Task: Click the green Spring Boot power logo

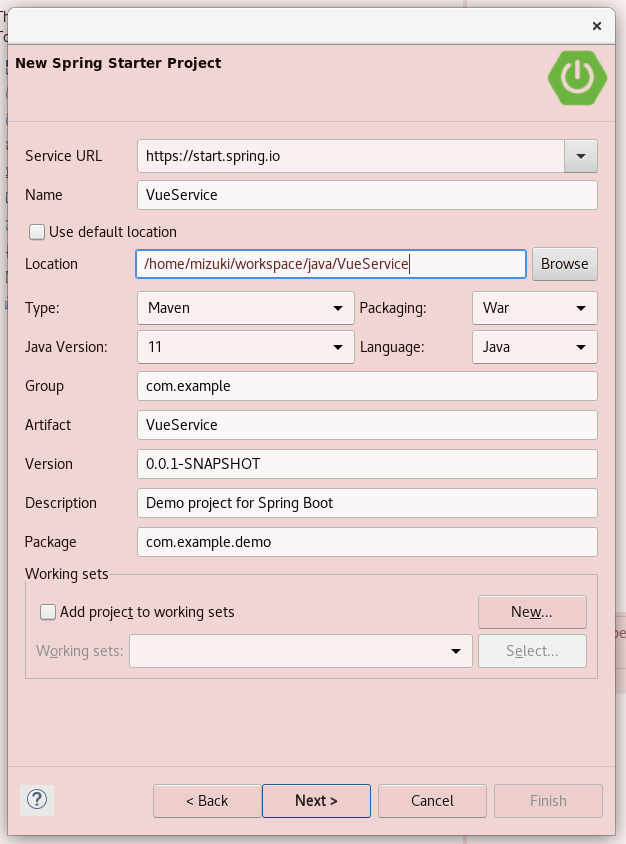Action: pos(577,78)
